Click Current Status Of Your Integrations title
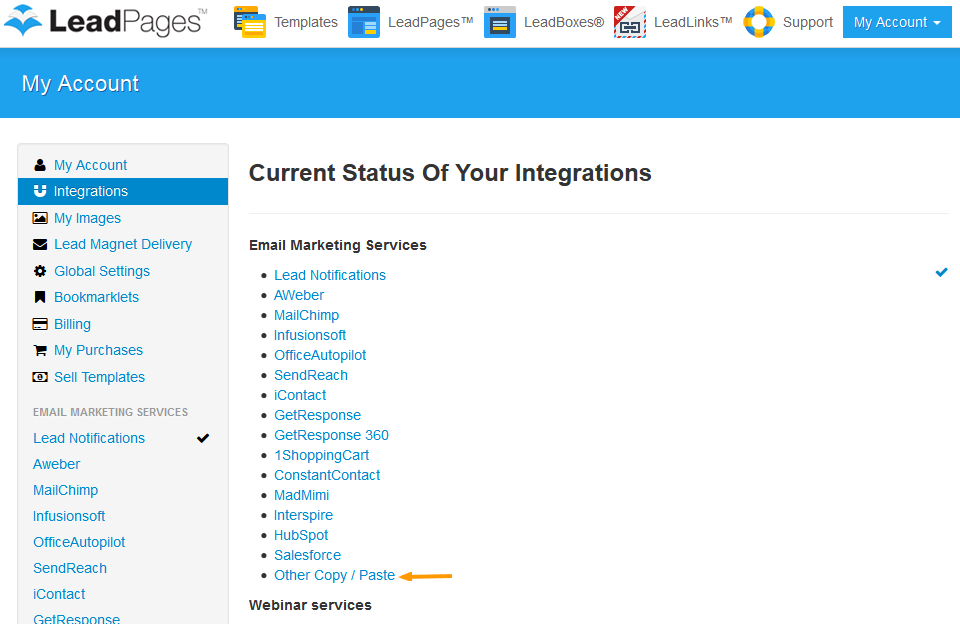 (450, 173)
